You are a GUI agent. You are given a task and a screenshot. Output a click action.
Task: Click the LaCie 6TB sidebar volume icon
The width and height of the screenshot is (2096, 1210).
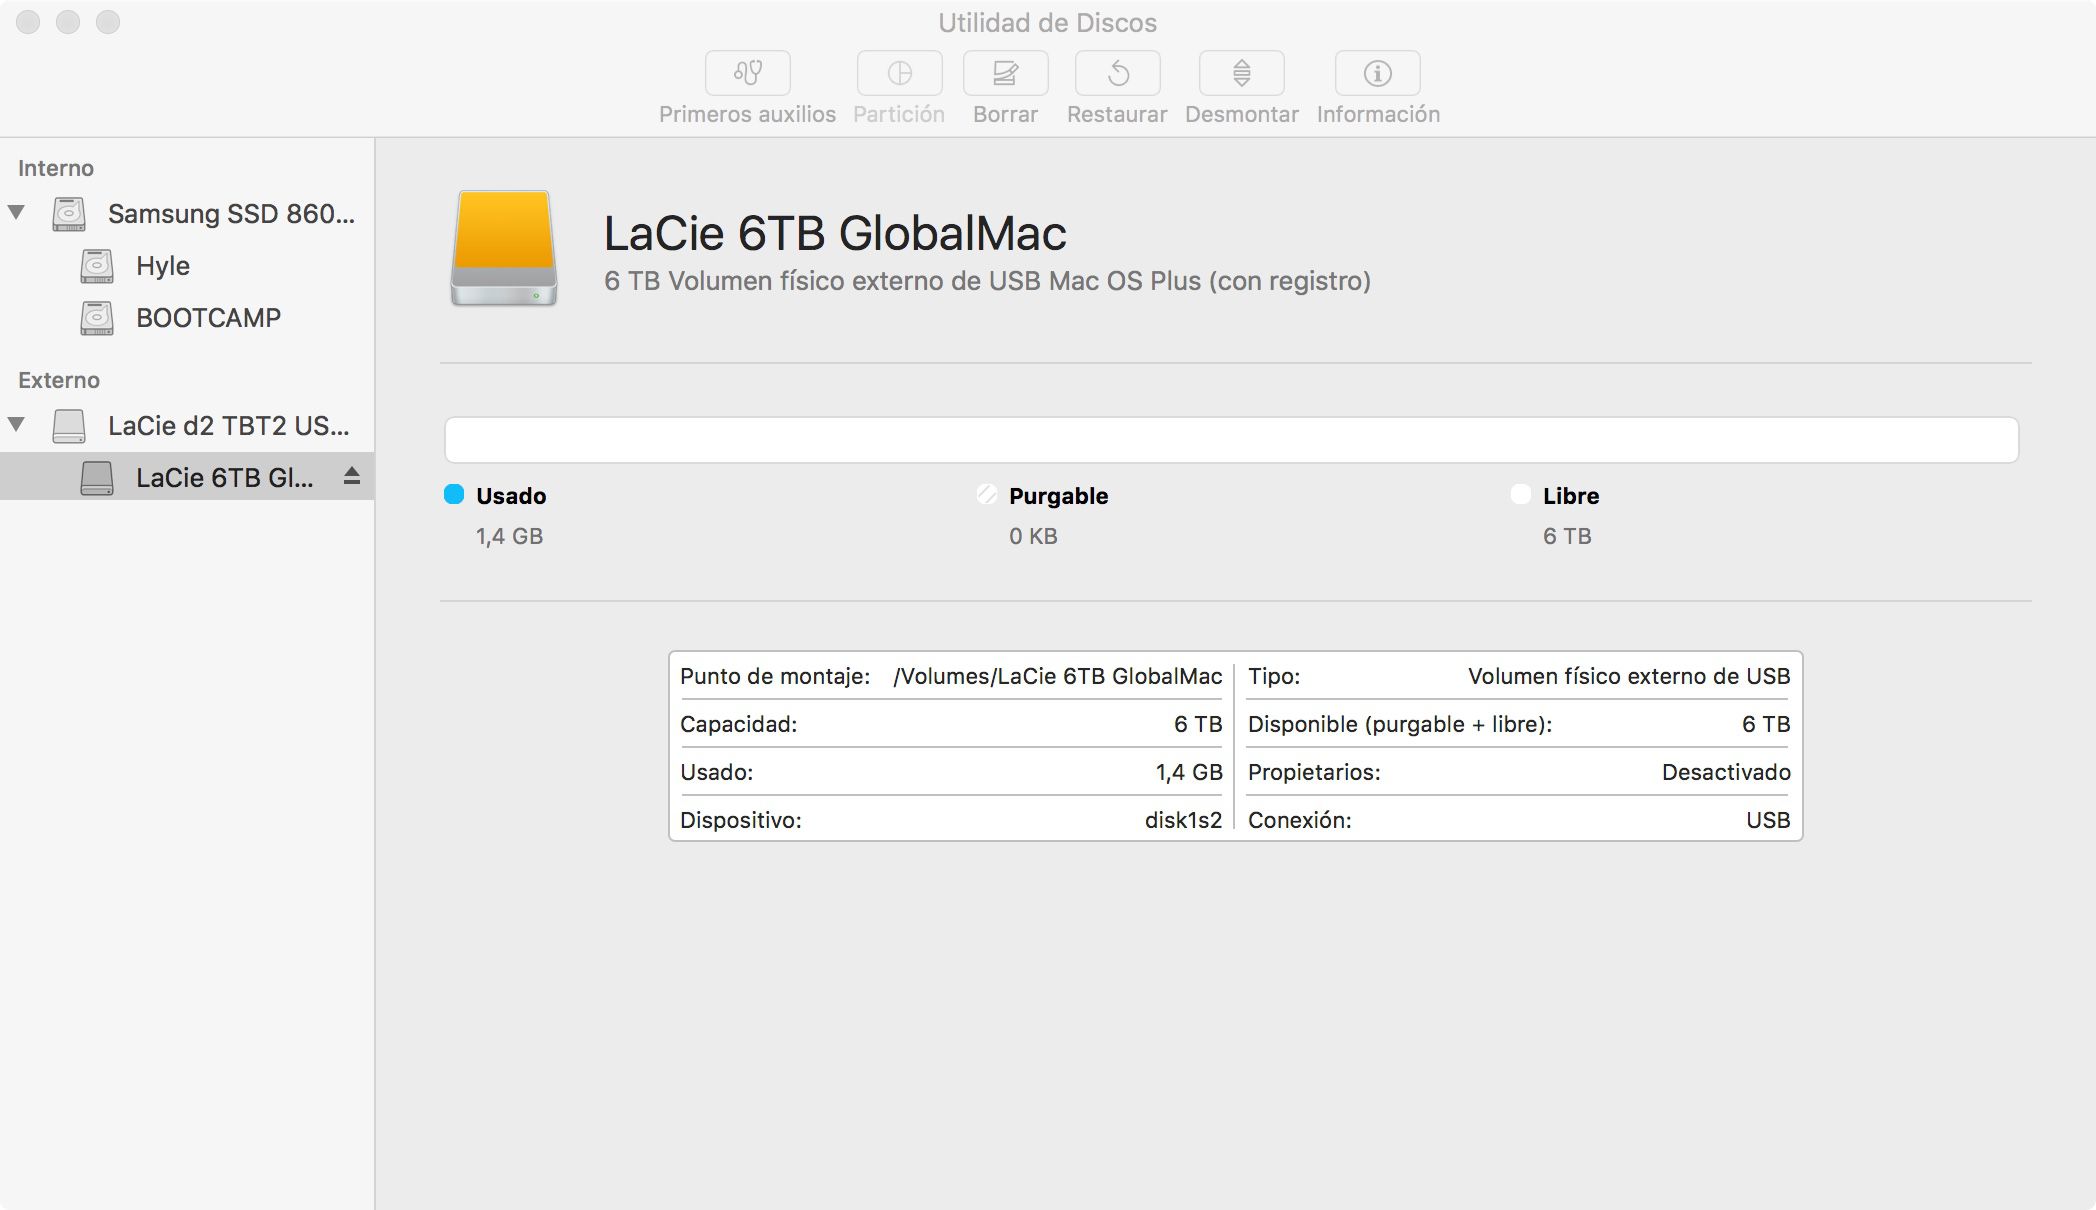pos(97,478)
